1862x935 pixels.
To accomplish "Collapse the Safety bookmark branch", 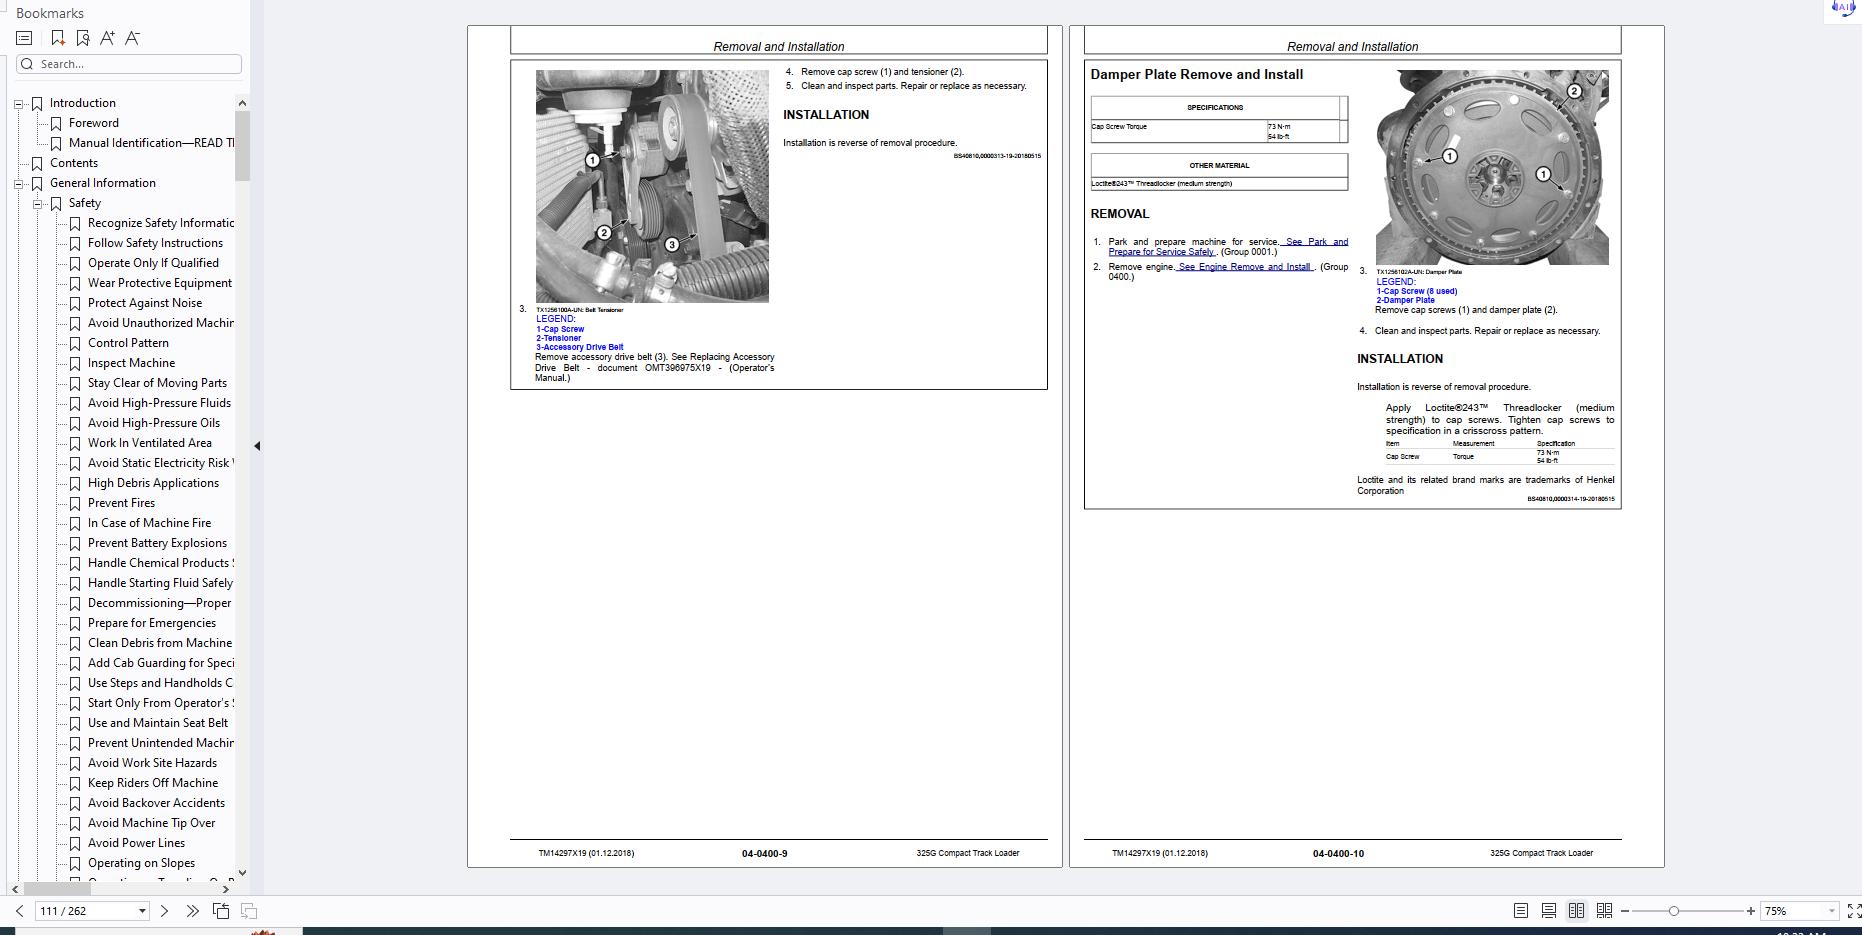I will pyautogui.click(x=37, y=203).
